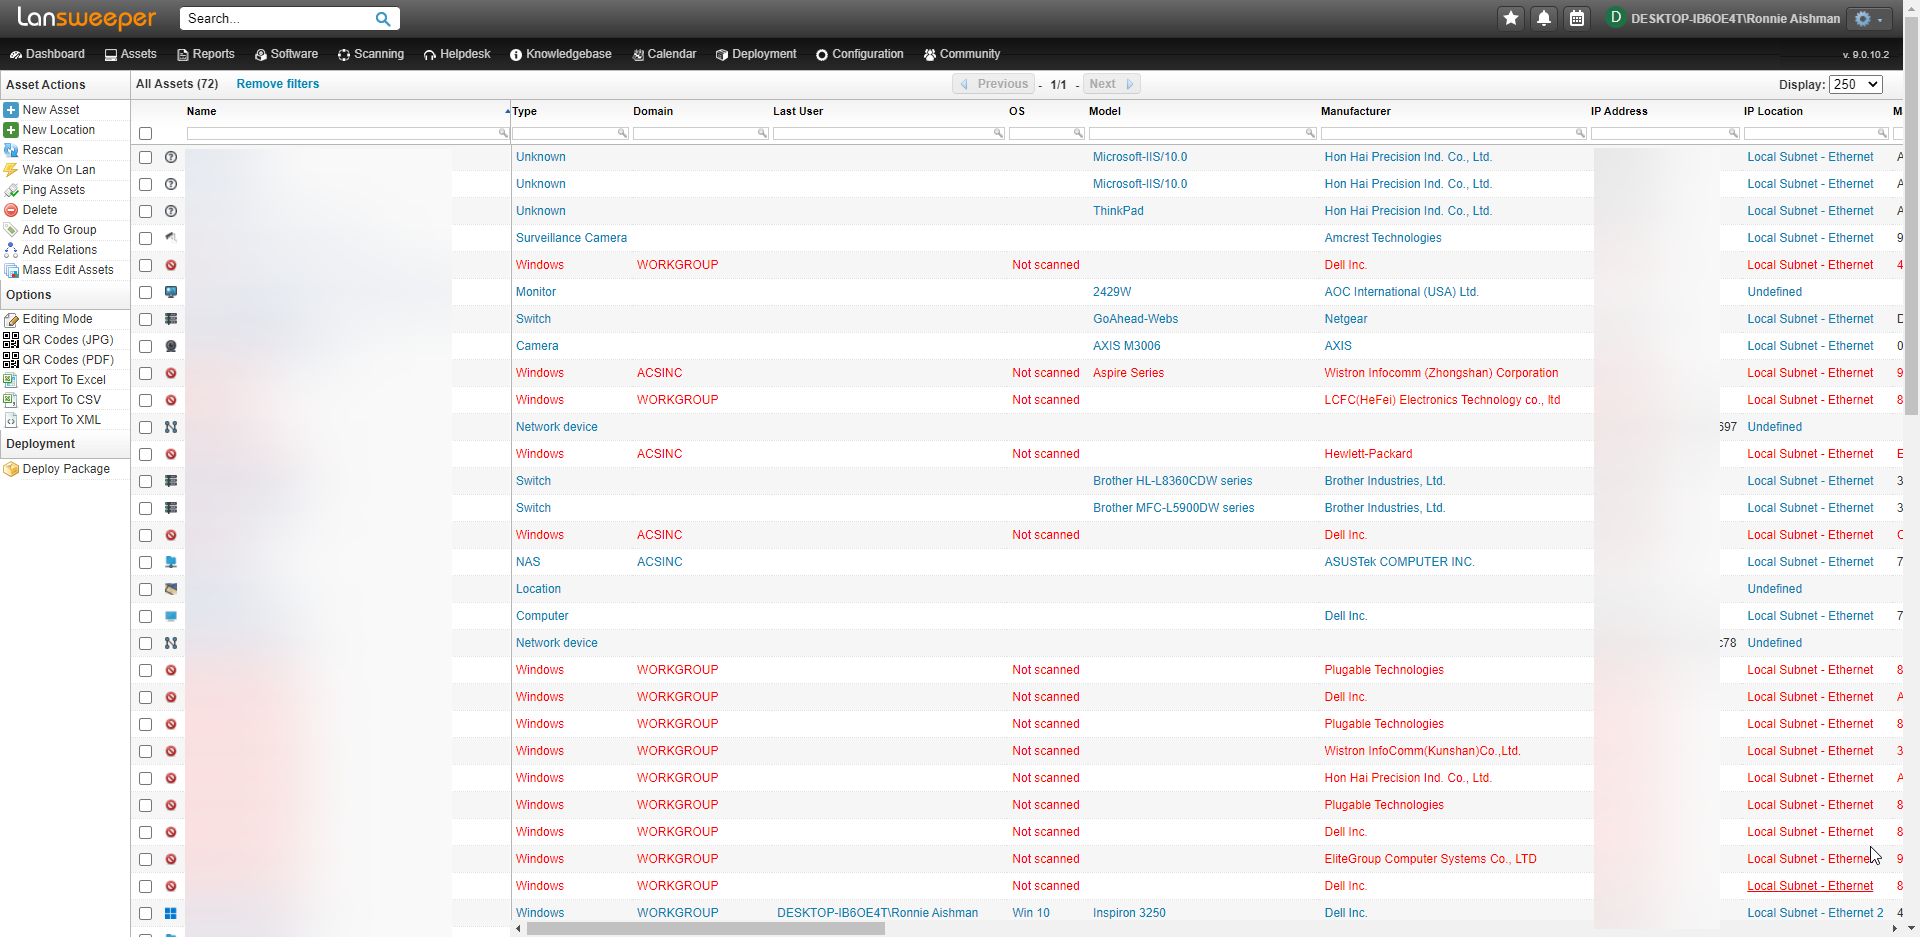Click the settings gear in header
1920x937 pixels.
tap(1869, 19)
